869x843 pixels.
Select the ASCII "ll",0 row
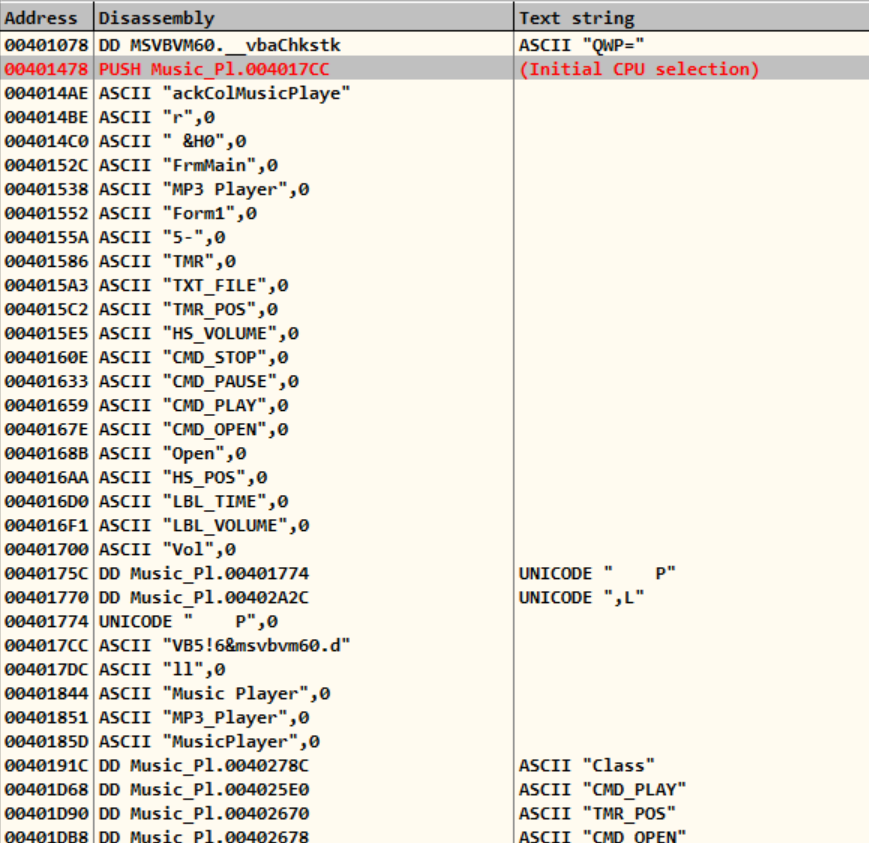(434, 669)
